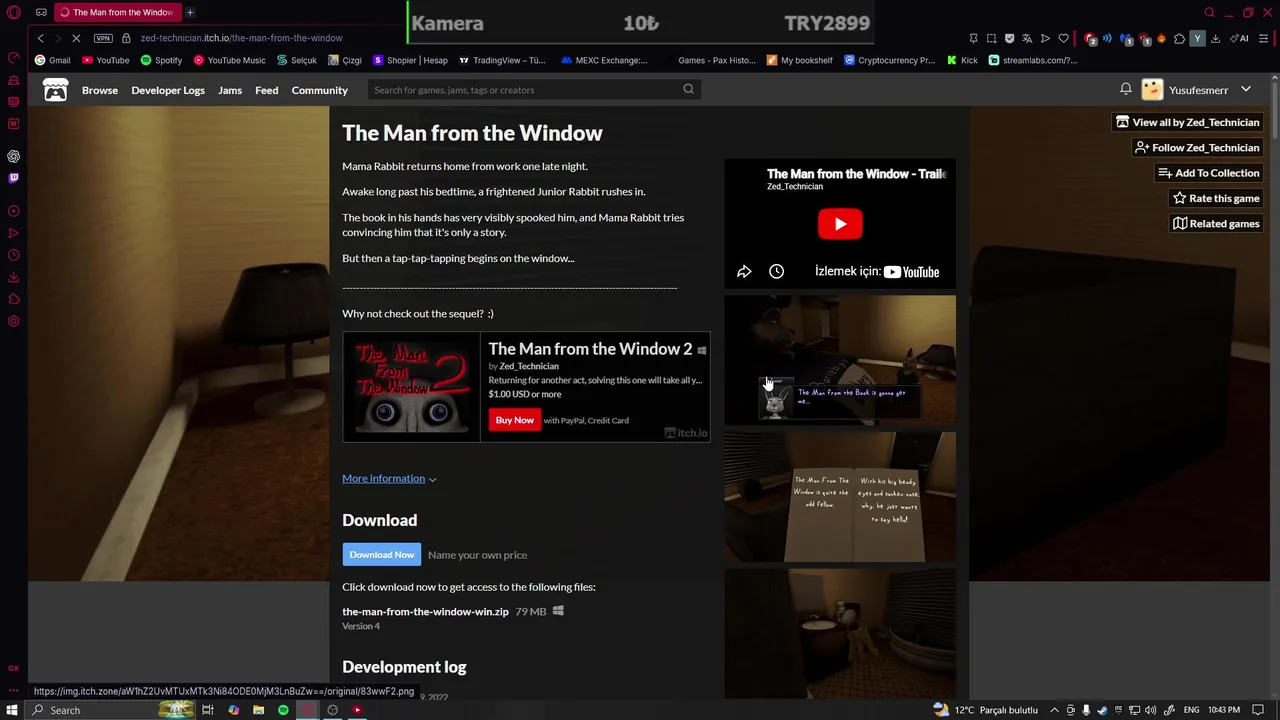
Task: Go to Jams page
Action: tap(230, 90)
